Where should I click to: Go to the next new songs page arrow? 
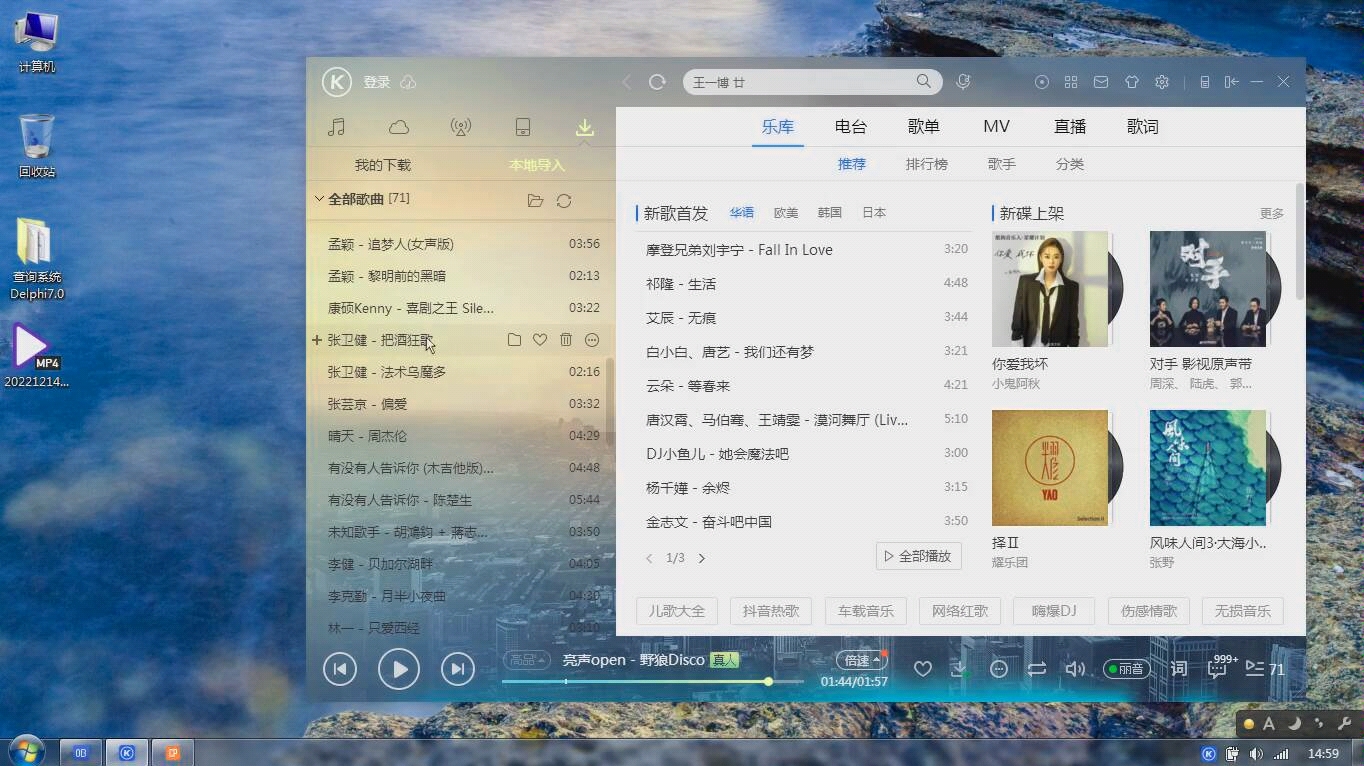(702, 558)
